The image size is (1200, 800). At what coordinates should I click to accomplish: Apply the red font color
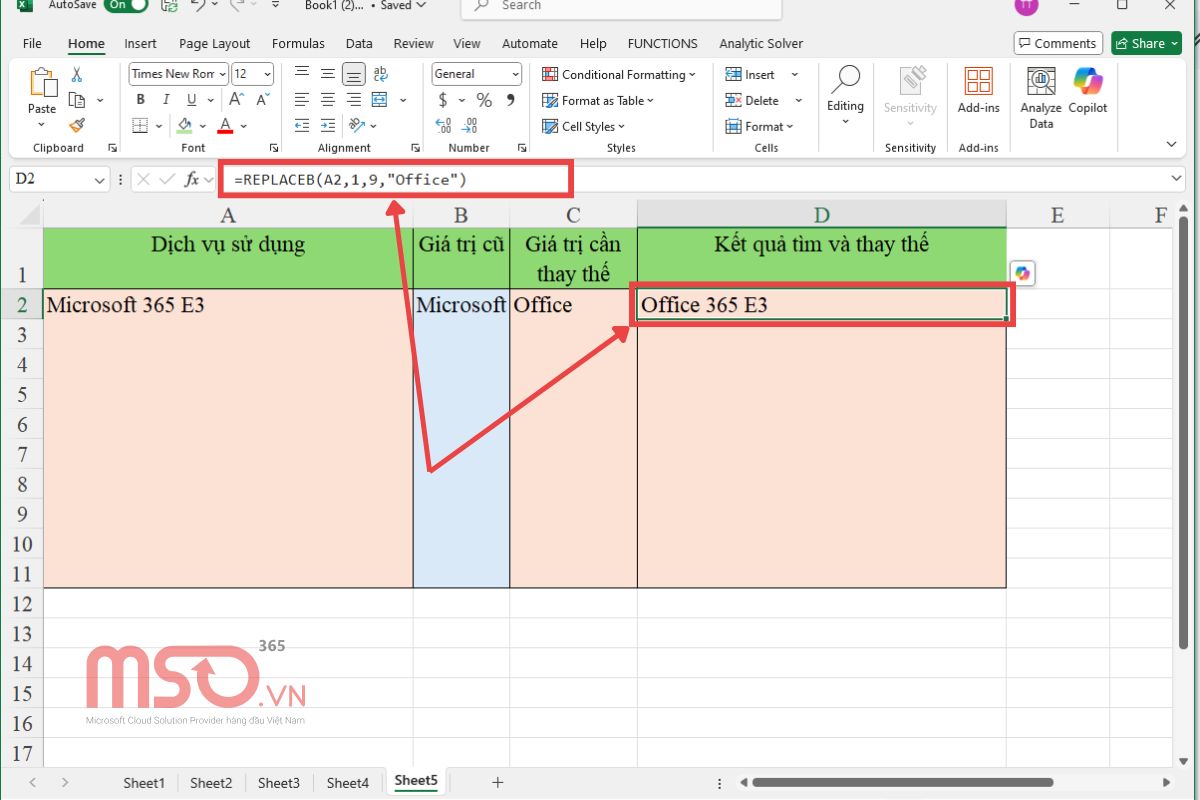tap(225, 126)
